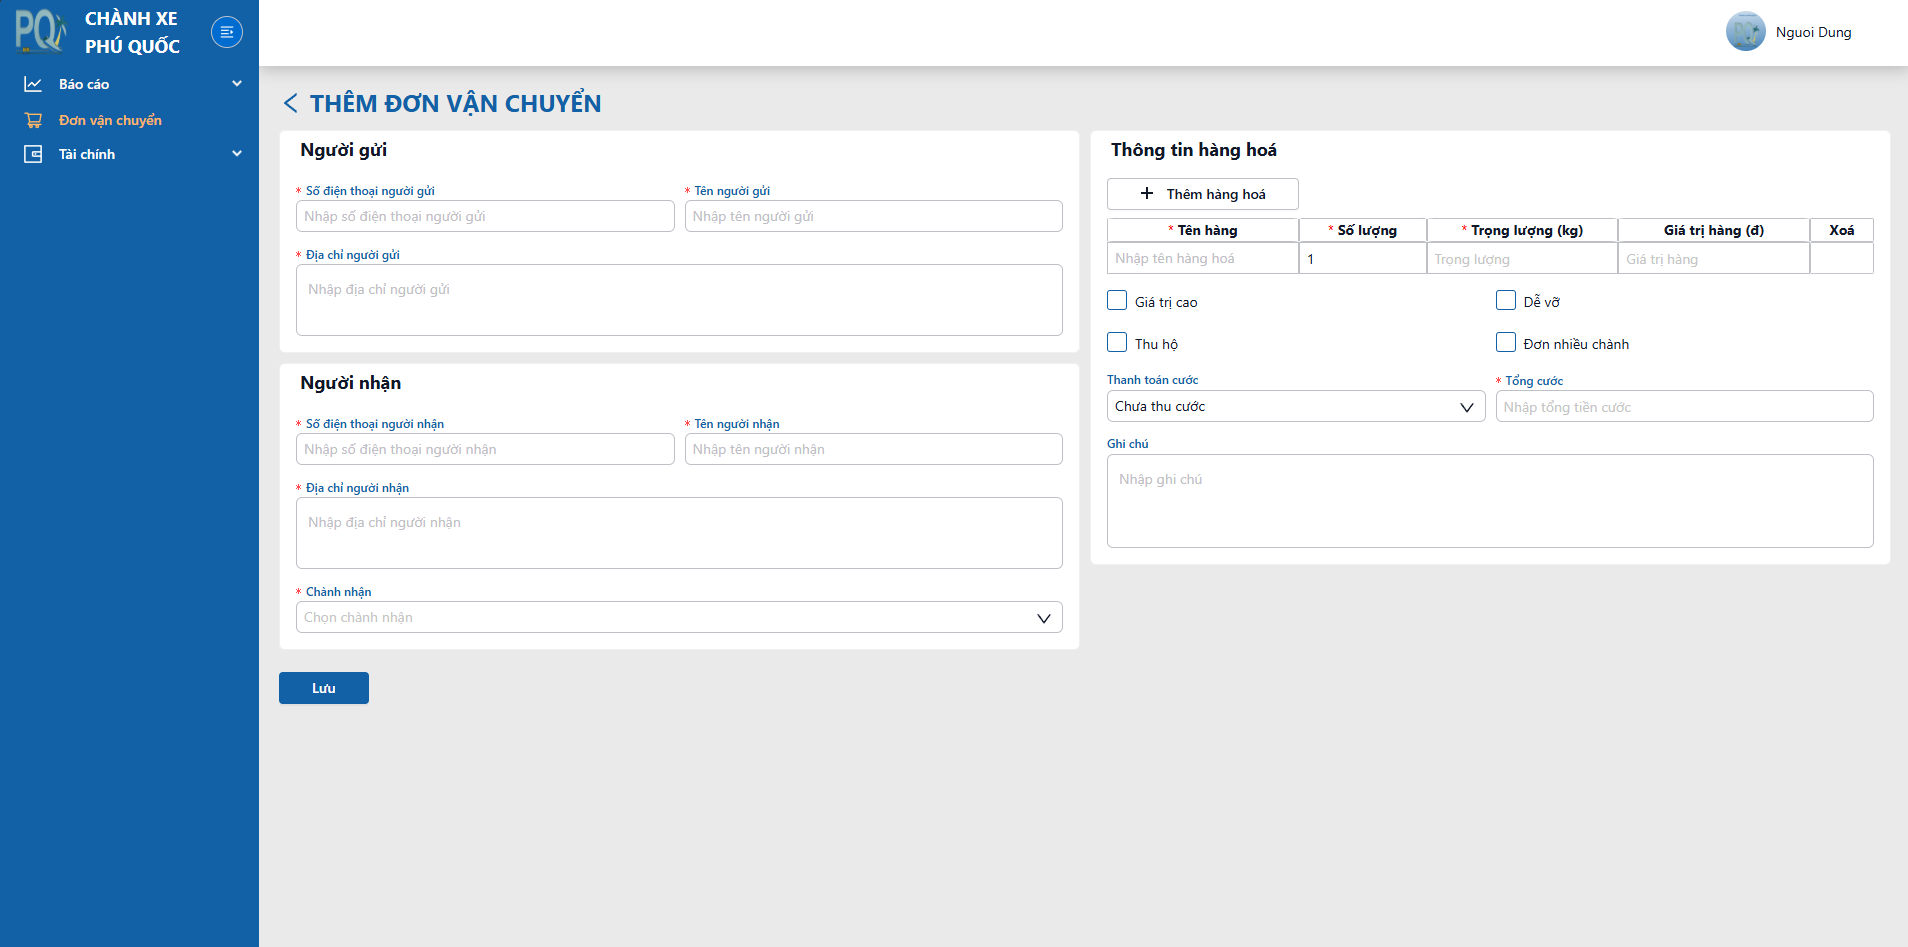The height and width of the screenshot is (947, 1908).
Task: Check the Thu hộ option
Action: tap(1117, 342)
